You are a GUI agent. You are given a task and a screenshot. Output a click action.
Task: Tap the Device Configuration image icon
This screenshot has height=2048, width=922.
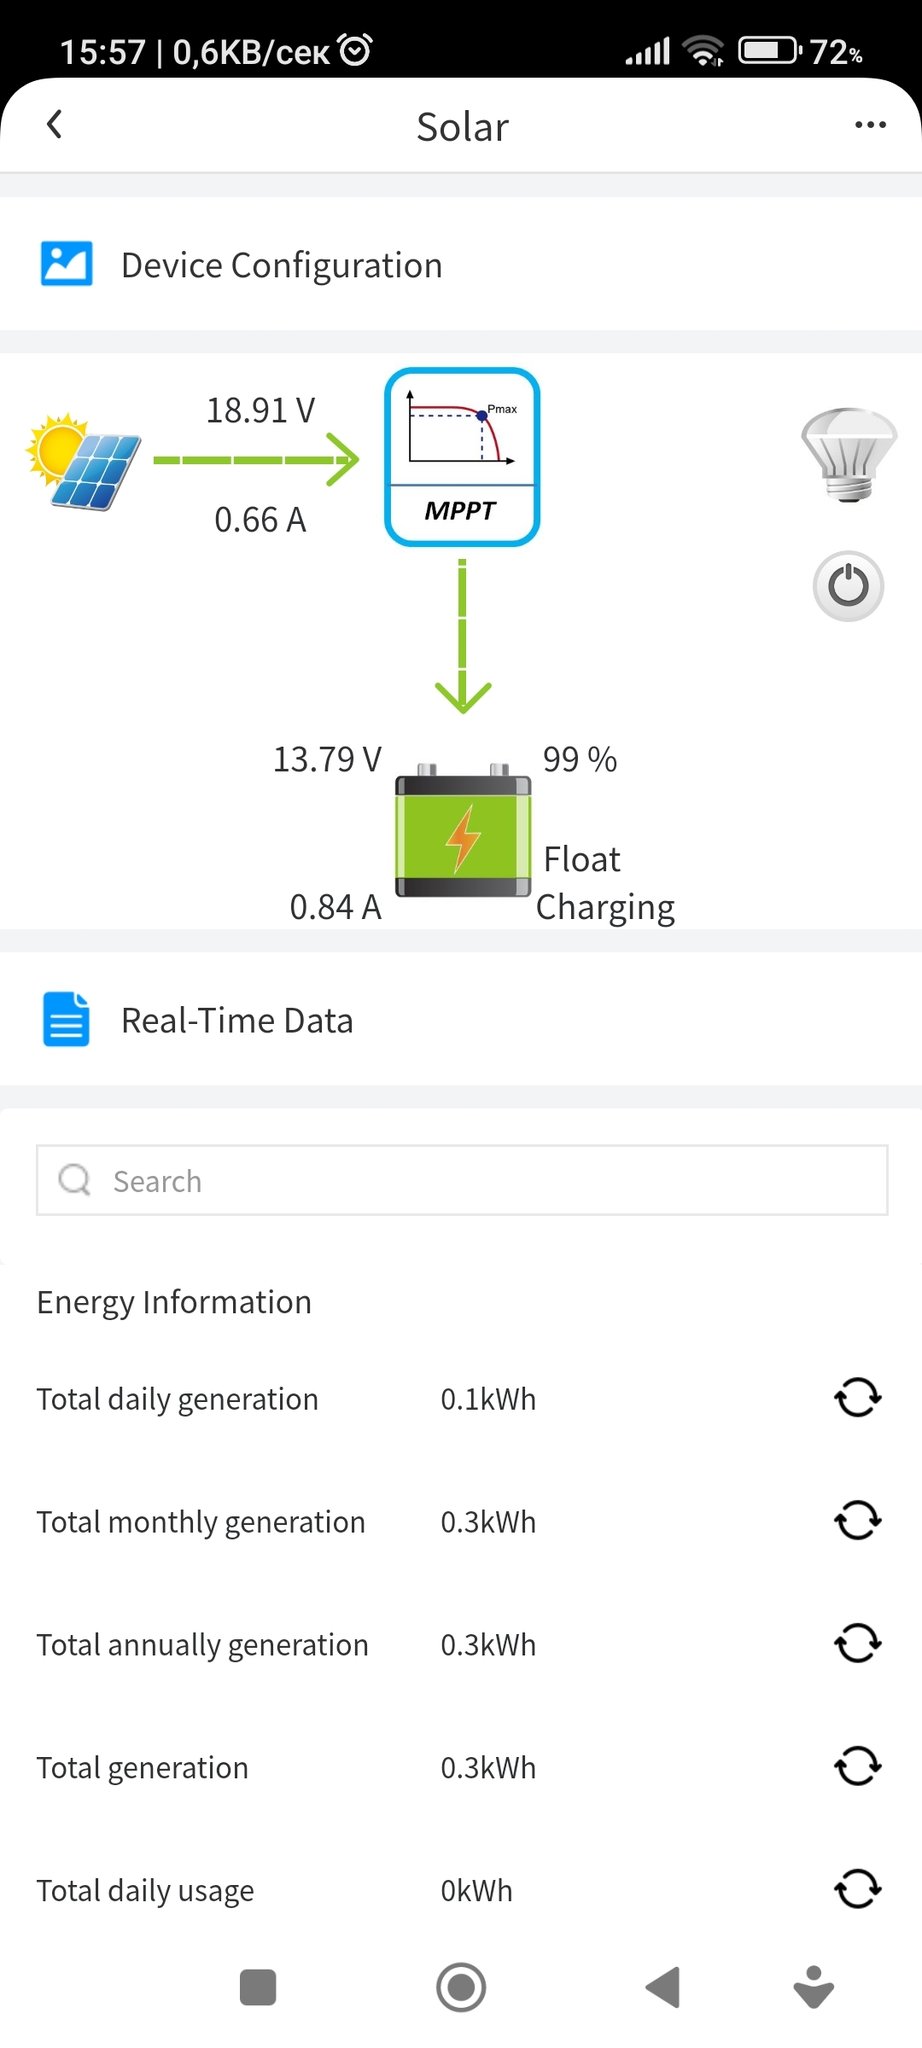(x=66, y=264)
